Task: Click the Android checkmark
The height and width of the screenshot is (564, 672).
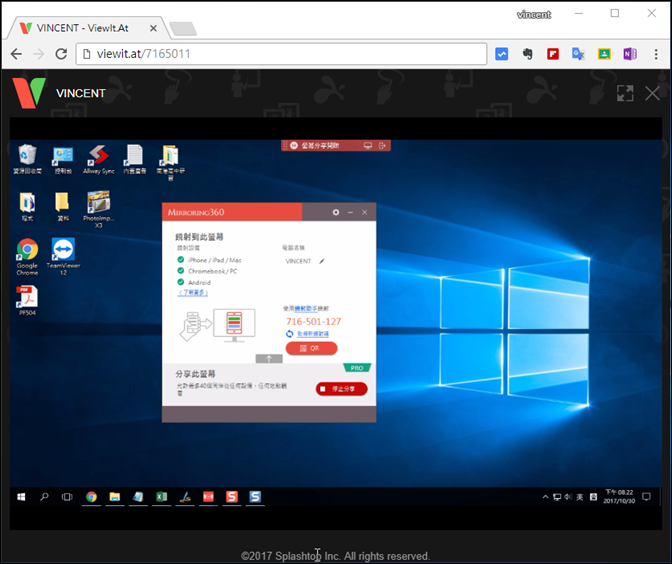Action: point(180,282)
